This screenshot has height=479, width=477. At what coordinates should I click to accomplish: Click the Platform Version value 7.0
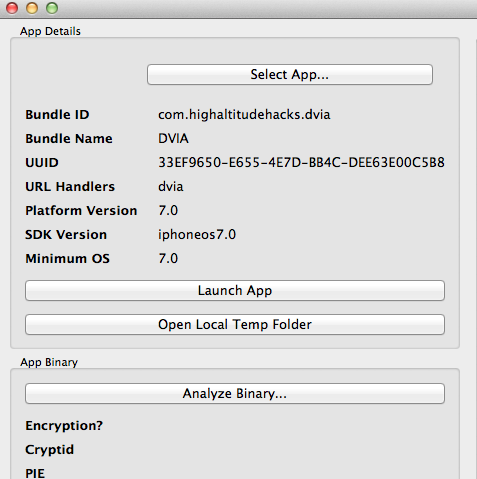point(168,211)
